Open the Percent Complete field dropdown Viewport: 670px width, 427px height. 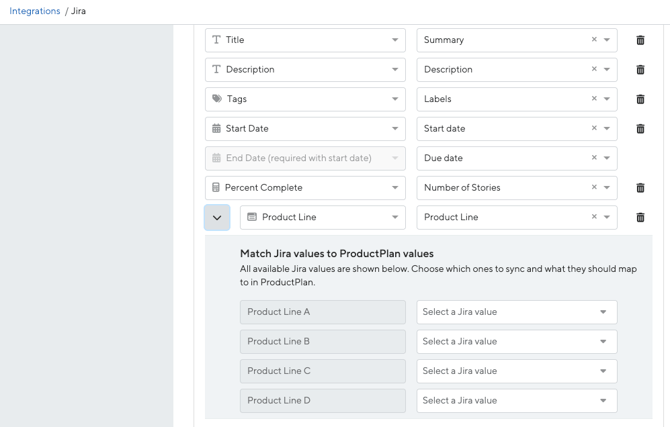305,188
